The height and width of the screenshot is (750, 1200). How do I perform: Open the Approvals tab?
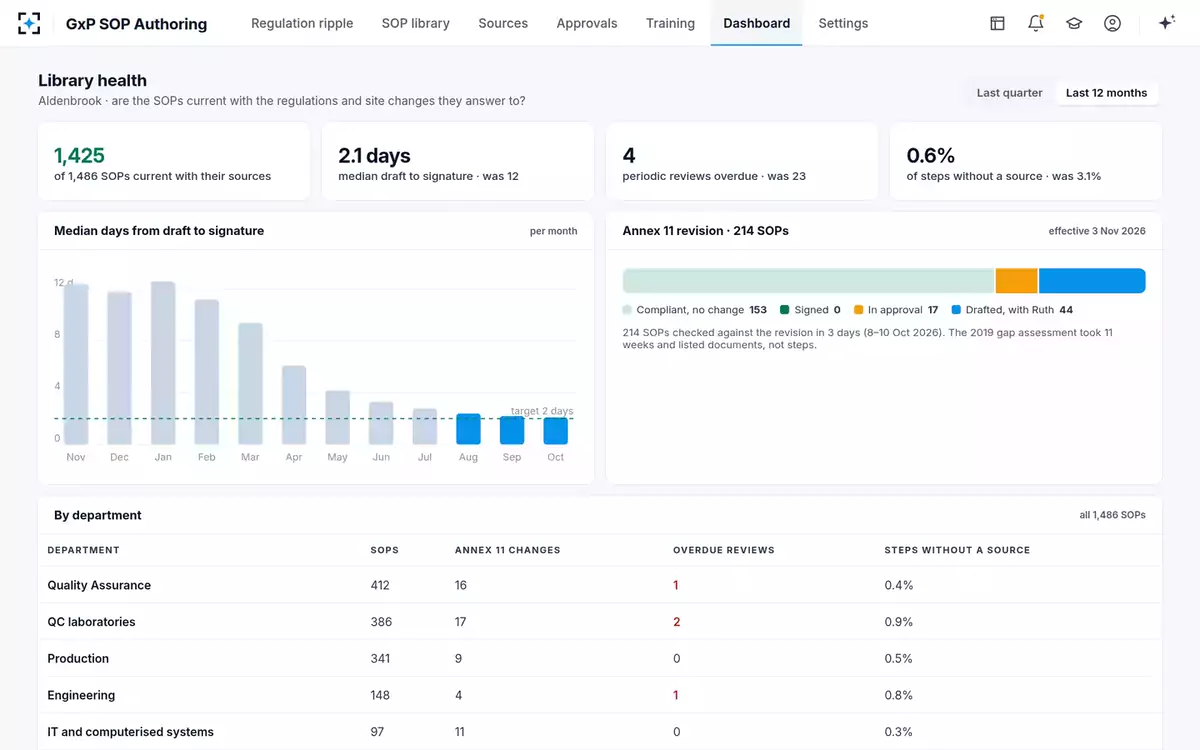(x=587, y=23)
